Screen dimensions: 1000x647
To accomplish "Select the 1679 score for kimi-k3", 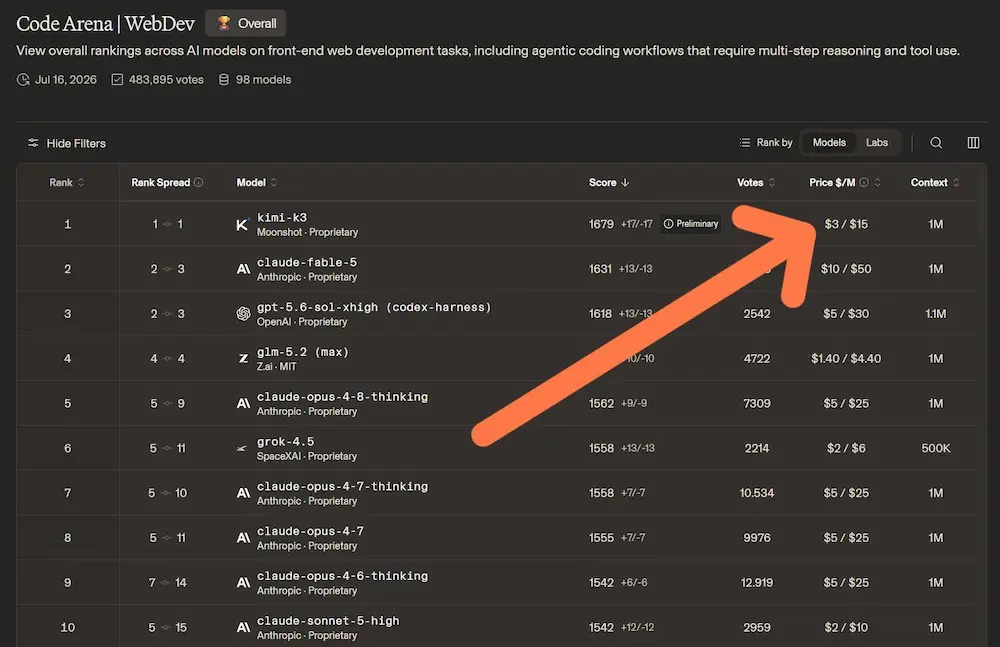I will click(x=601, y=224).
